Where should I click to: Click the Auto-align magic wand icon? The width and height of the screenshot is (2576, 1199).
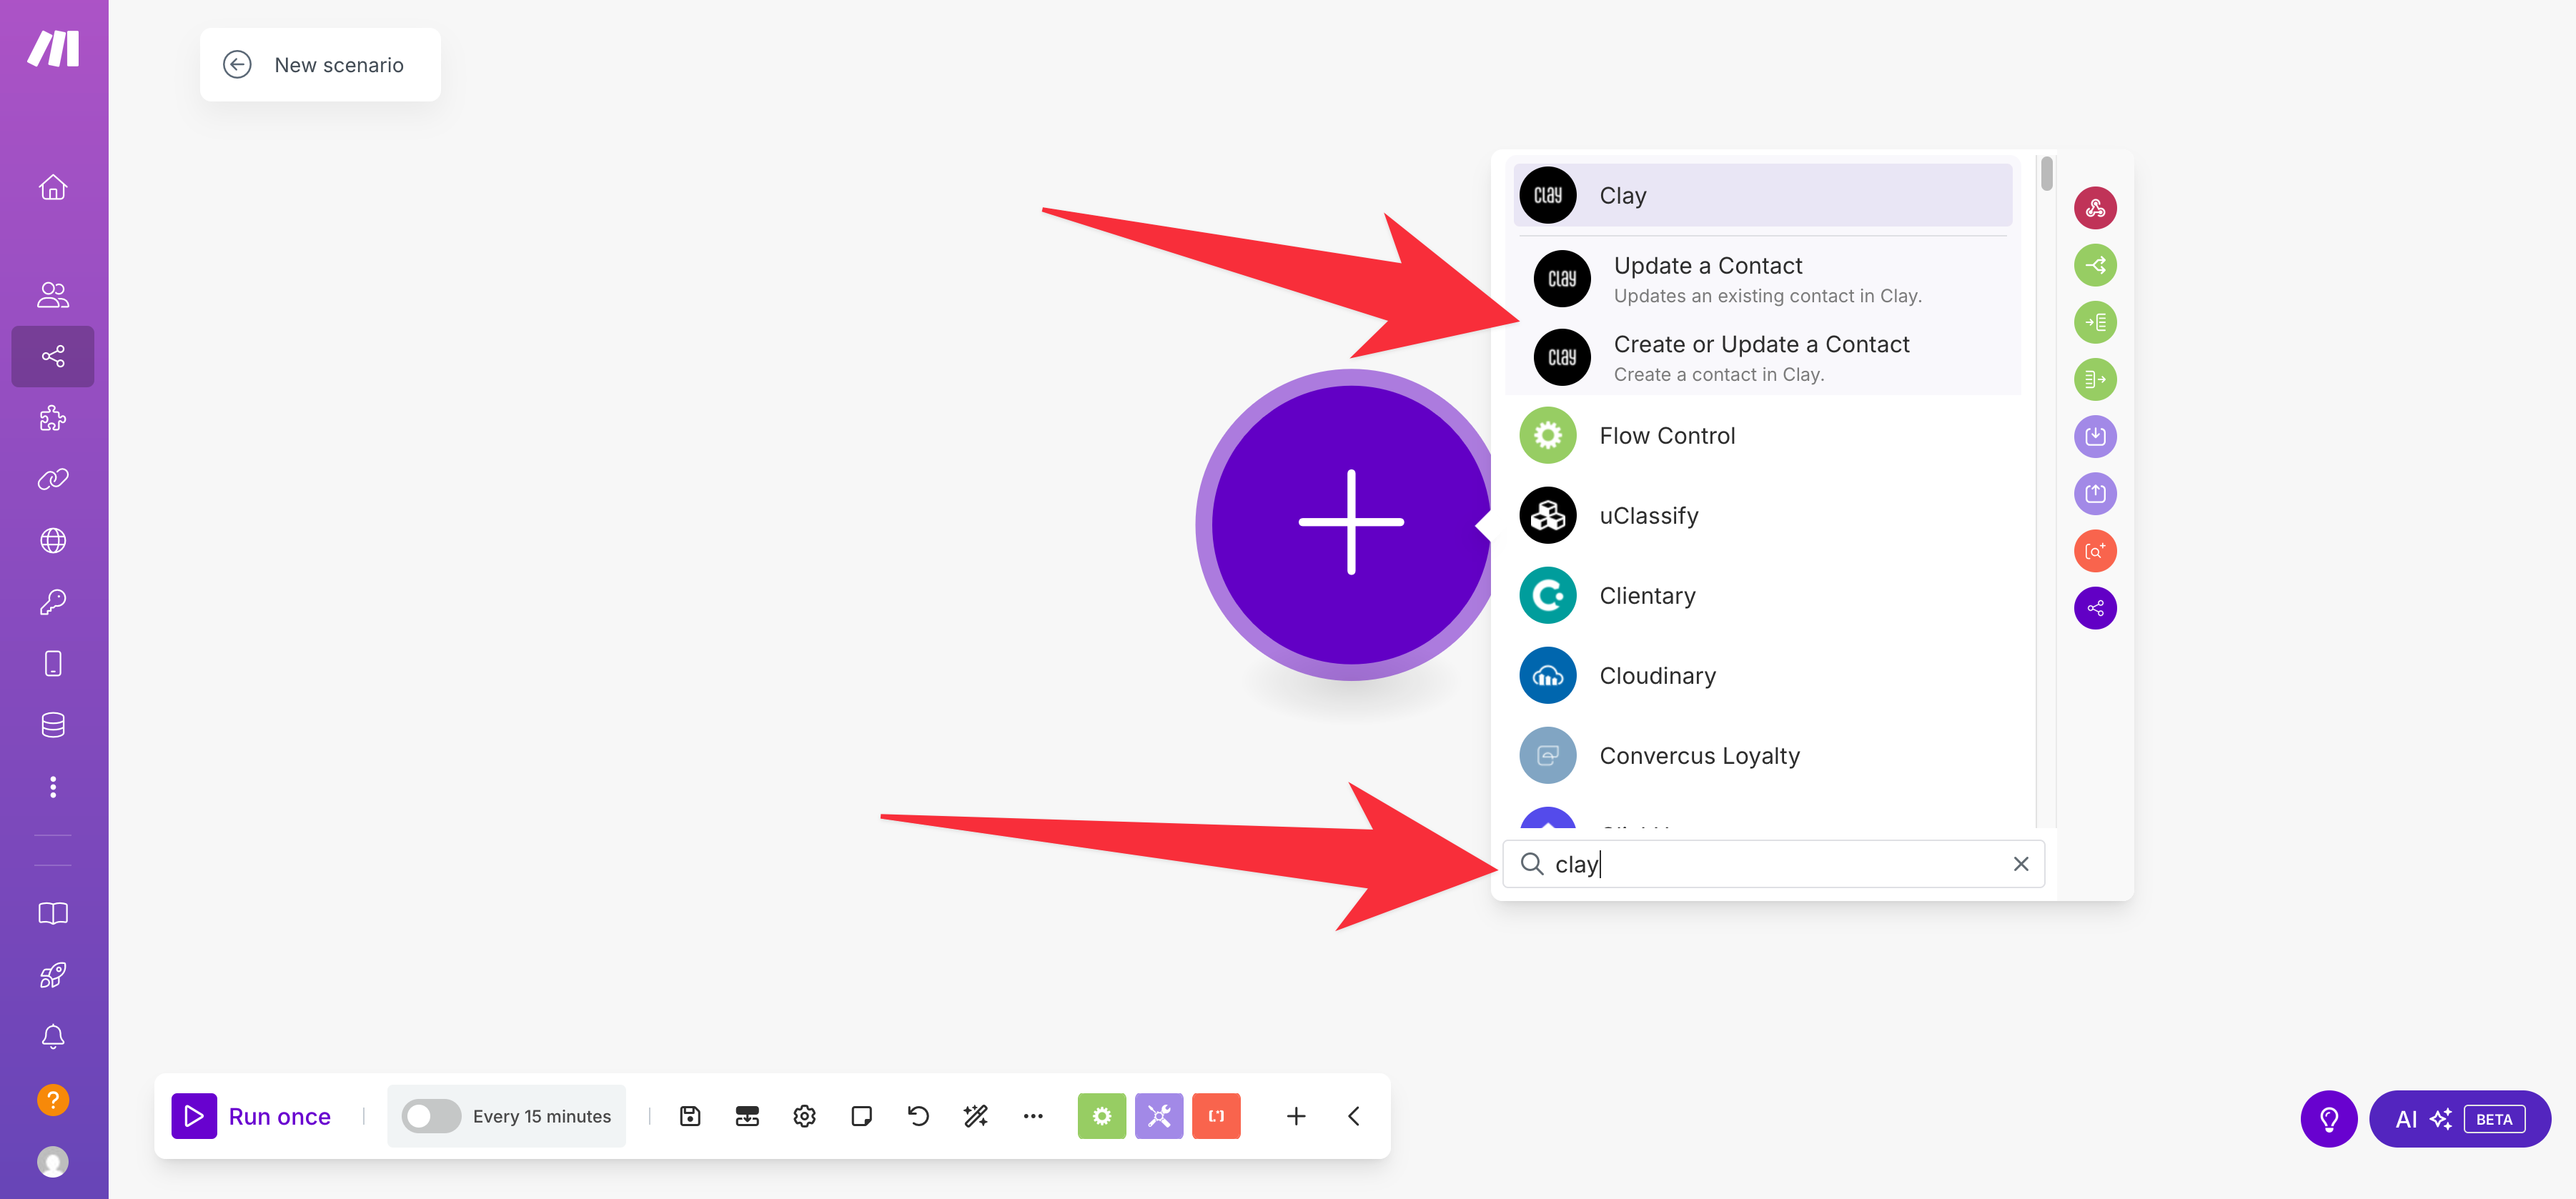[x=975, y=1116]
